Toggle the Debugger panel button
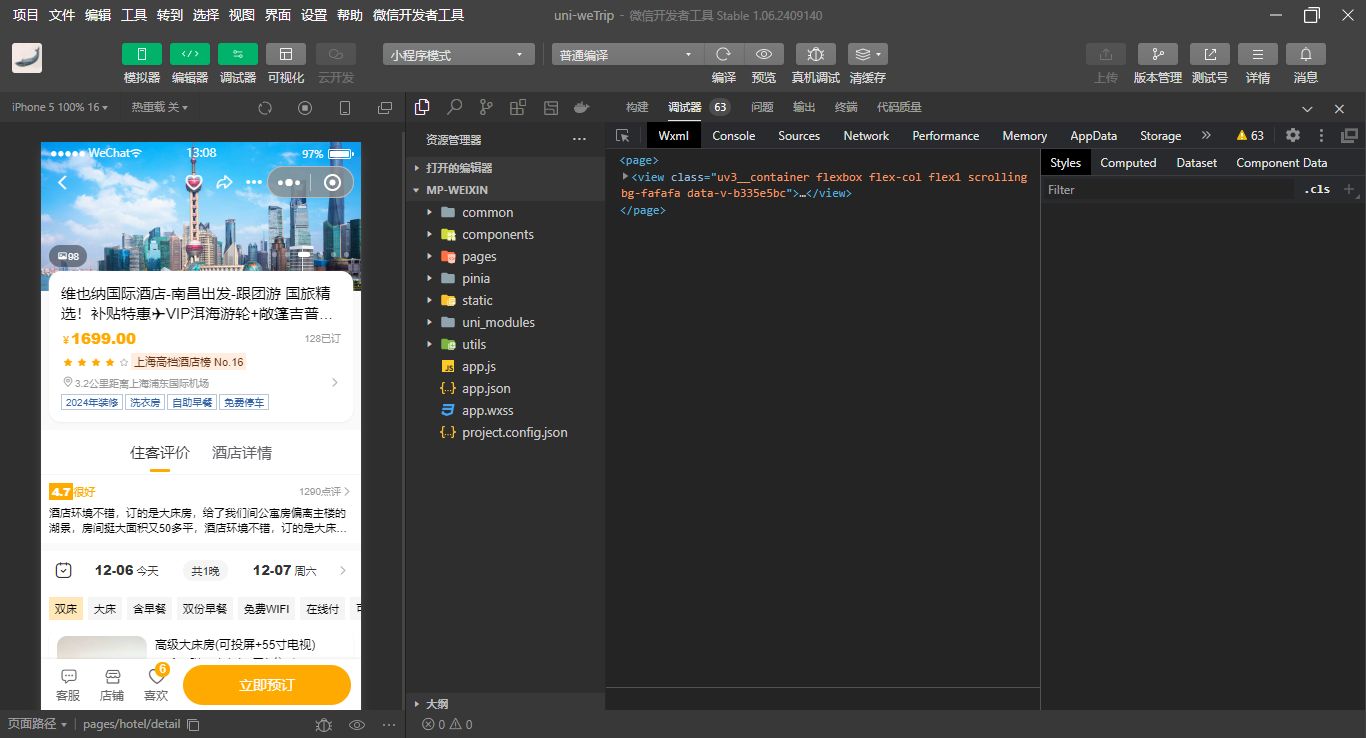 [237, 54]
